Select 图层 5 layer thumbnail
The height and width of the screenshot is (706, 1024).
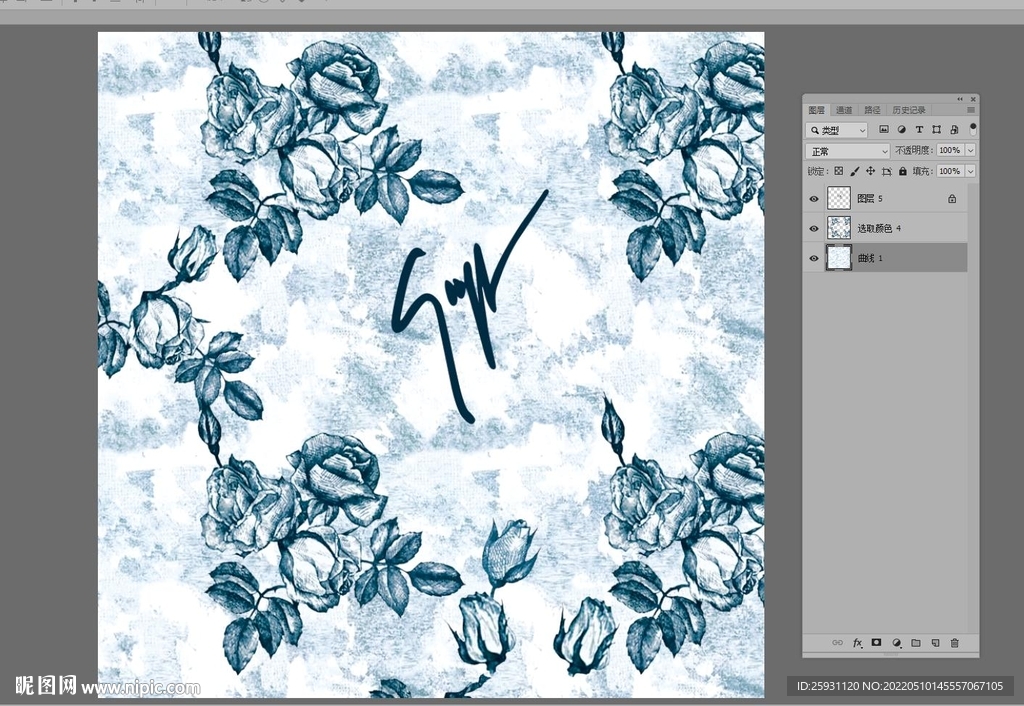coord(839,198)
